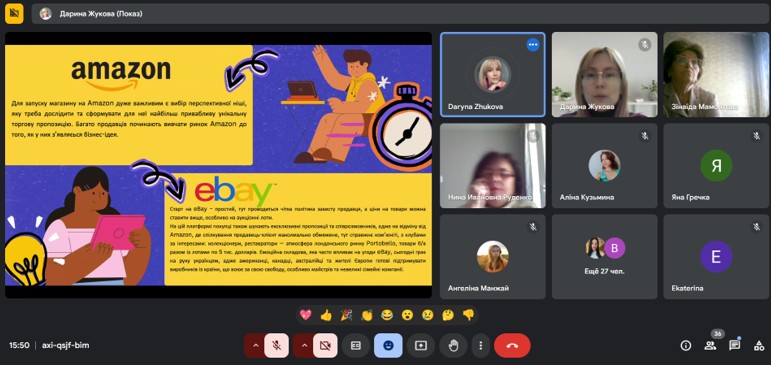Close emoji reactions bar with smiley button
Viewport: 771px width, 365px height.
coord(388,345)
